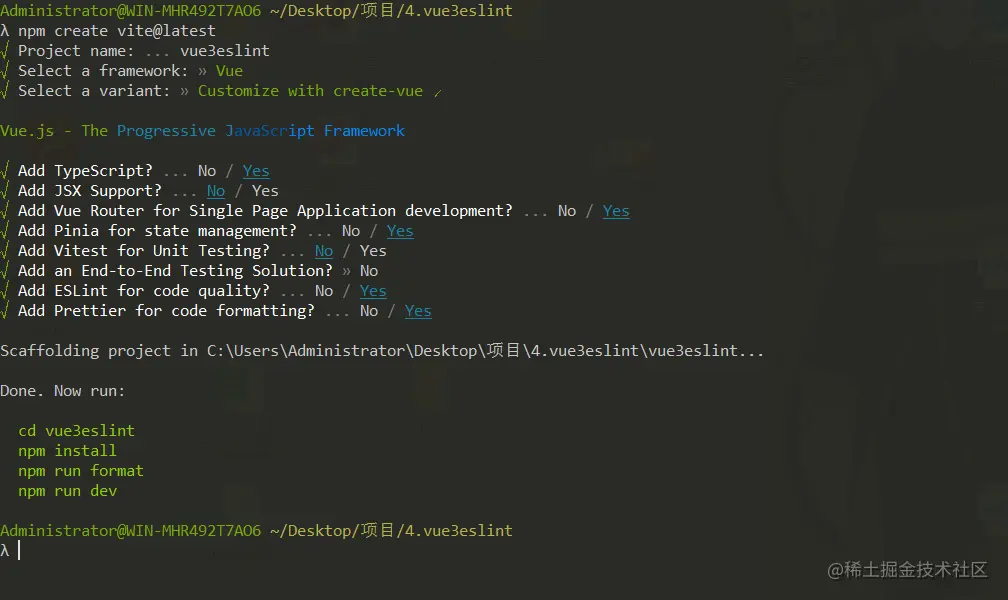Viewport: 1008px width, 600px height.
Task: Click the framework value 'Vue'
Action: click(230, 71)
